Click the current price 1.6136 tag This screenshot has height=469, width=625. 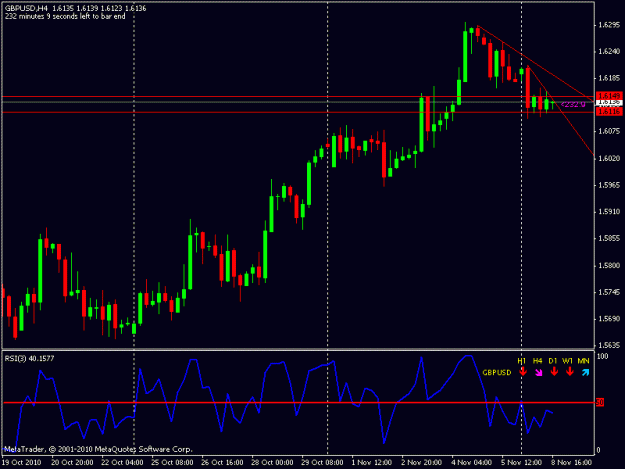click(609, 102)
